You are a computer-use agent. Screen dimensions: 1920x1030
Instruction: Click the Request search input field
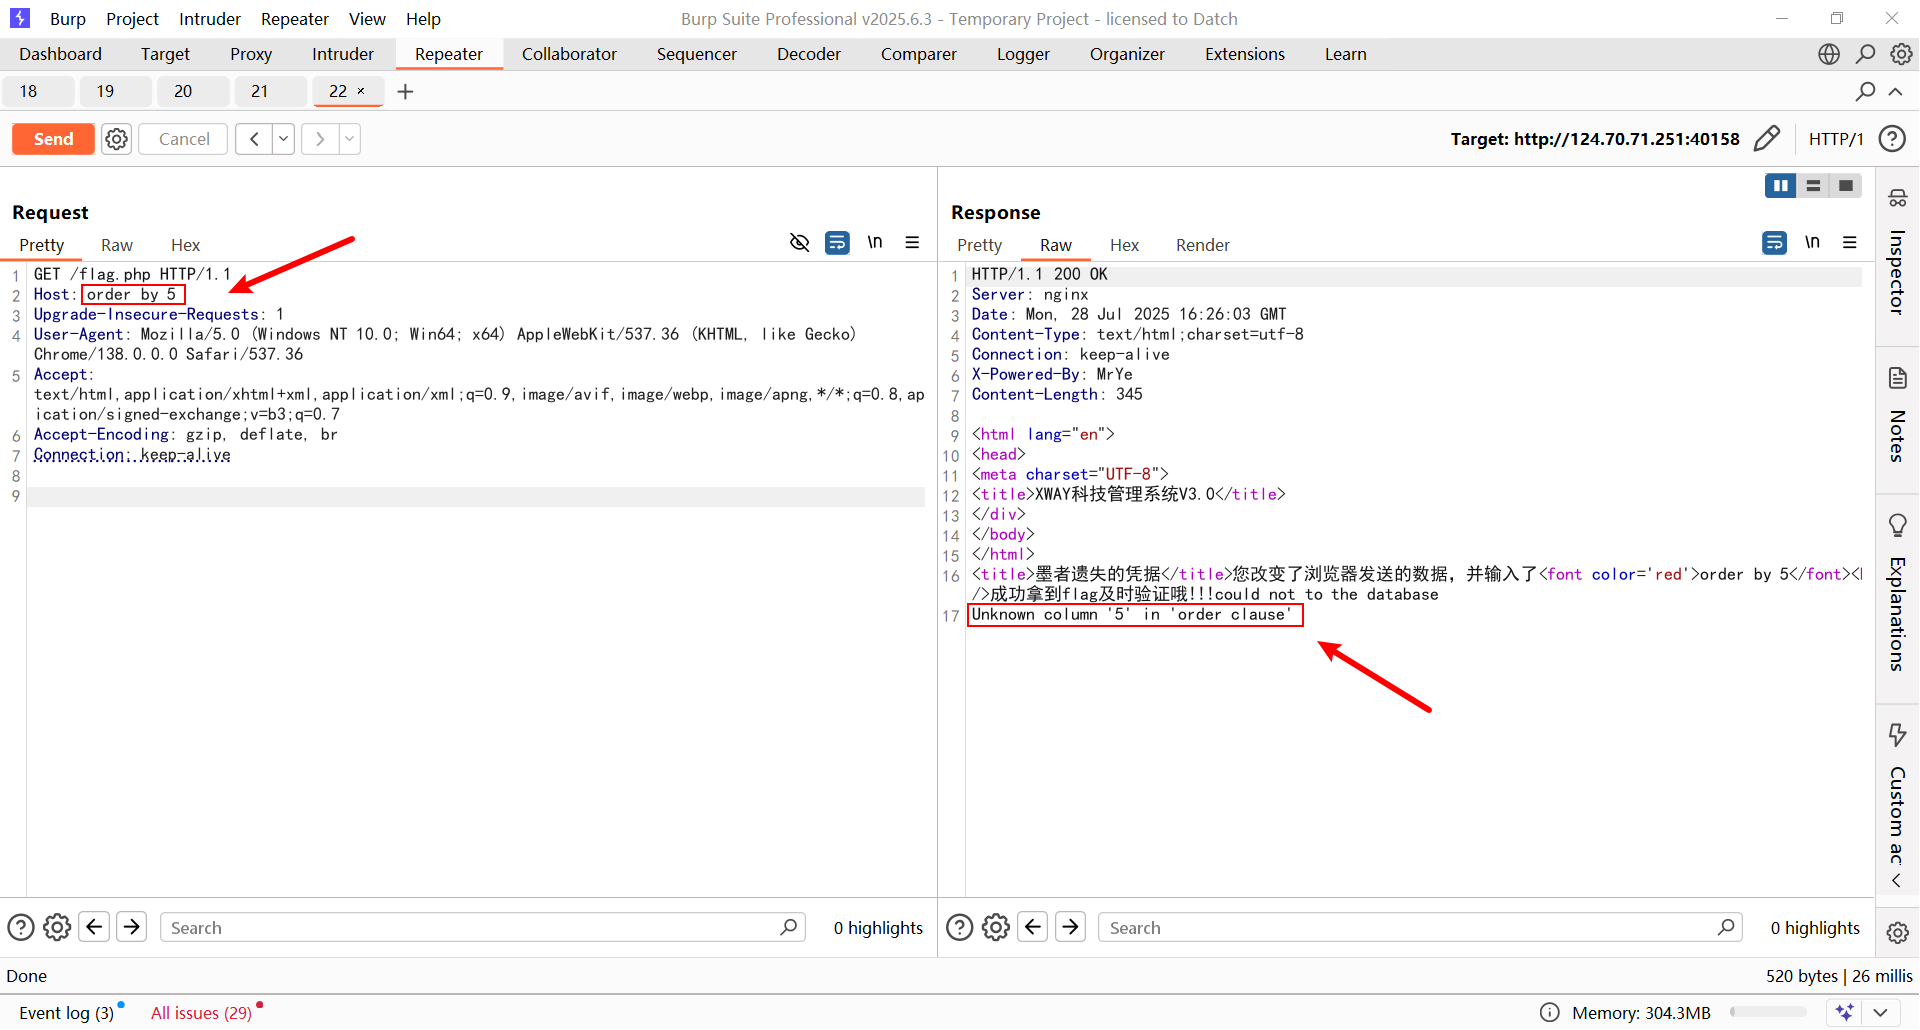(x=482, y=927)
